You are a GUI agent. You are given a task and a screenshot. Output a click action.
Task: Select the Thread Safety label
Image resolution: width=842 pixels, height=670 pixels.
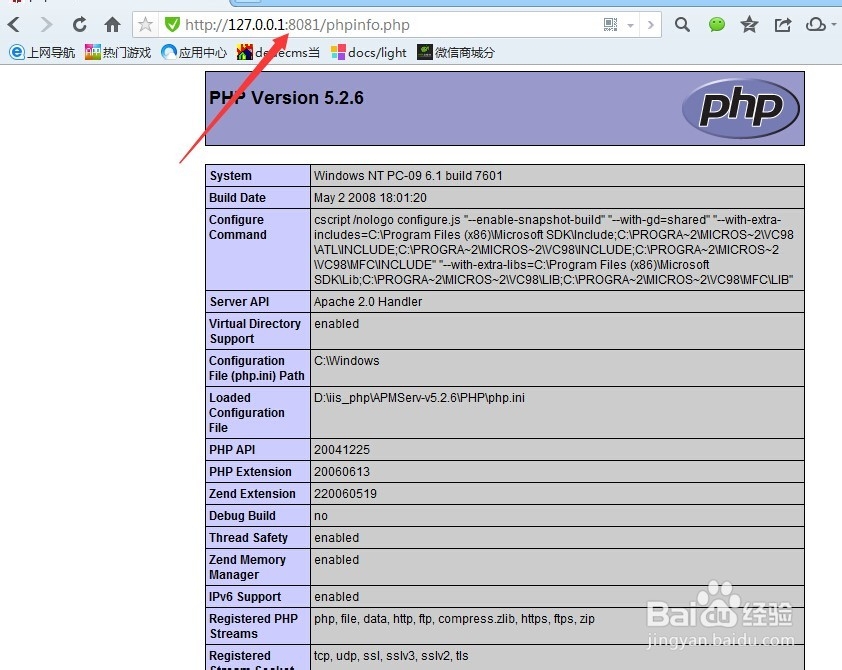248,538
